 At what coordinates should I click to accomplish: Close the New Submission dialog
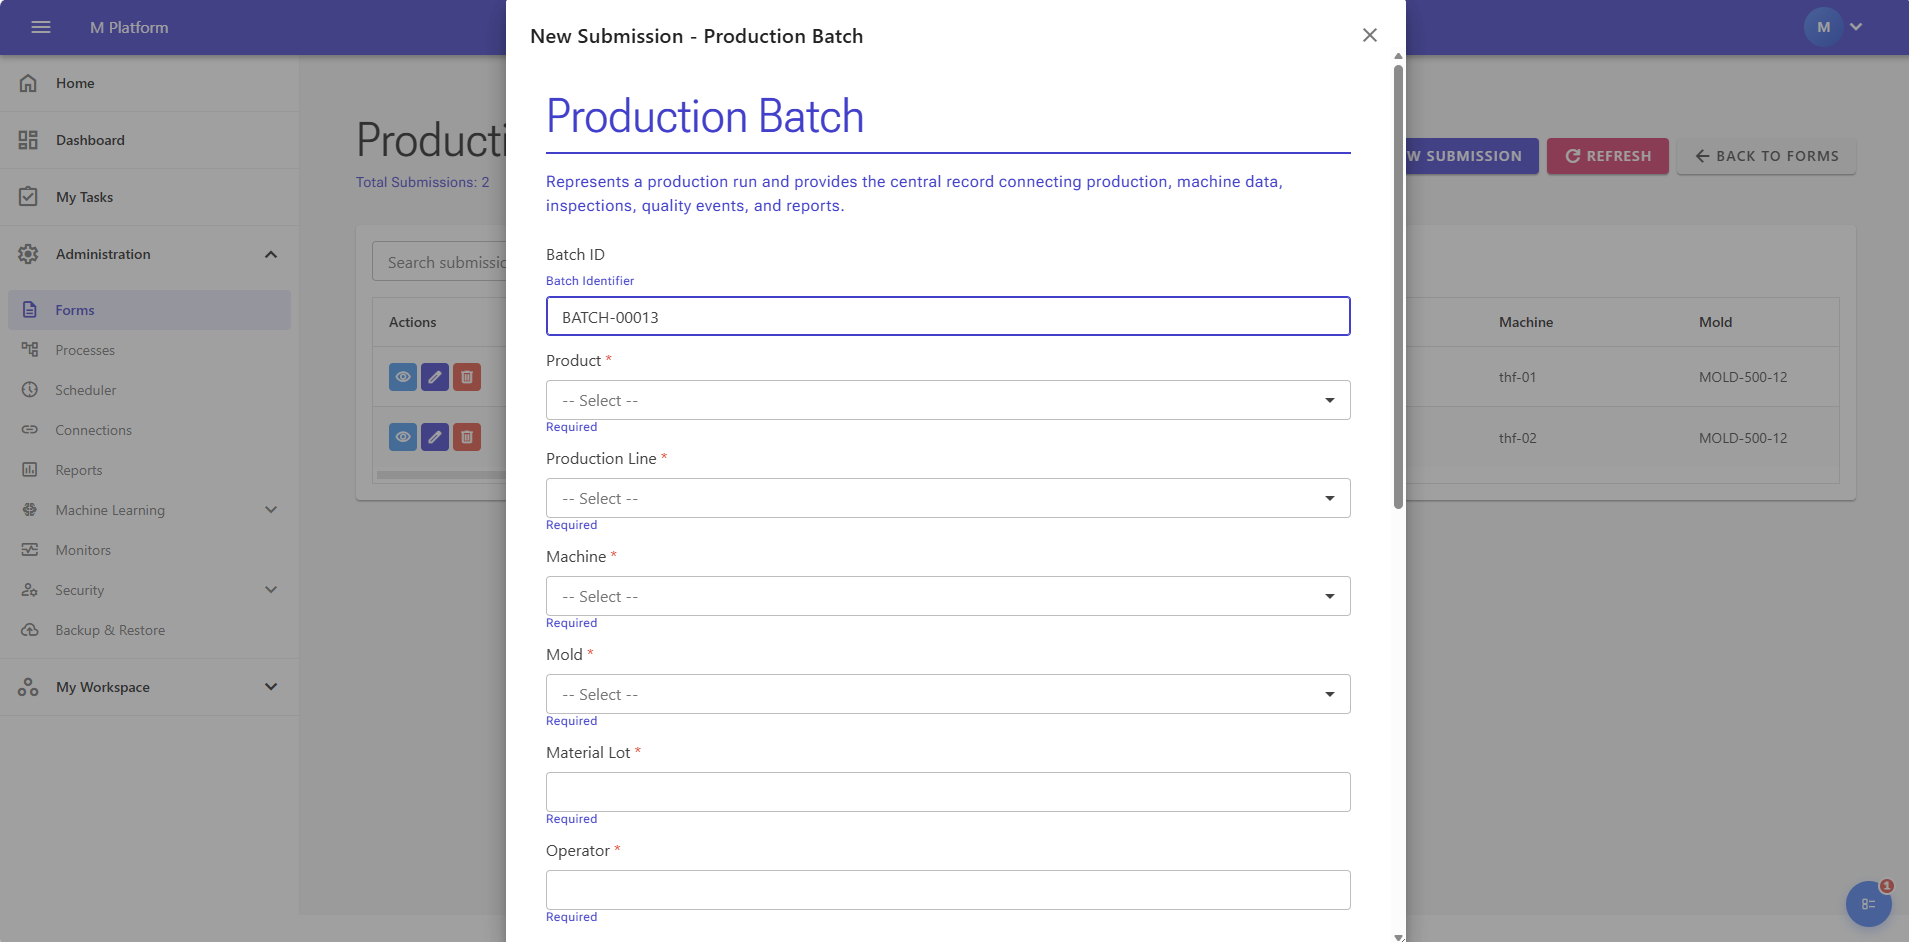point(1370,35)
